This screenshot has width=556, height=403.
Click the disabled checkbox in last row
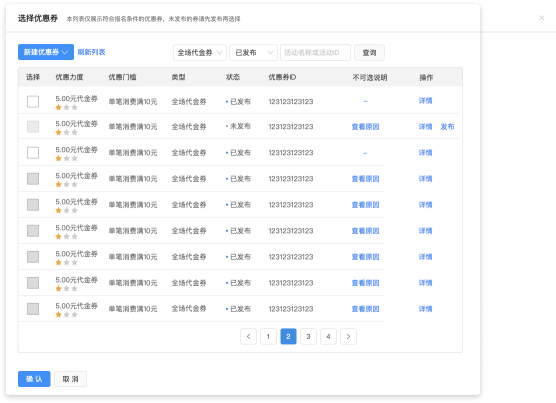(33, 309)
